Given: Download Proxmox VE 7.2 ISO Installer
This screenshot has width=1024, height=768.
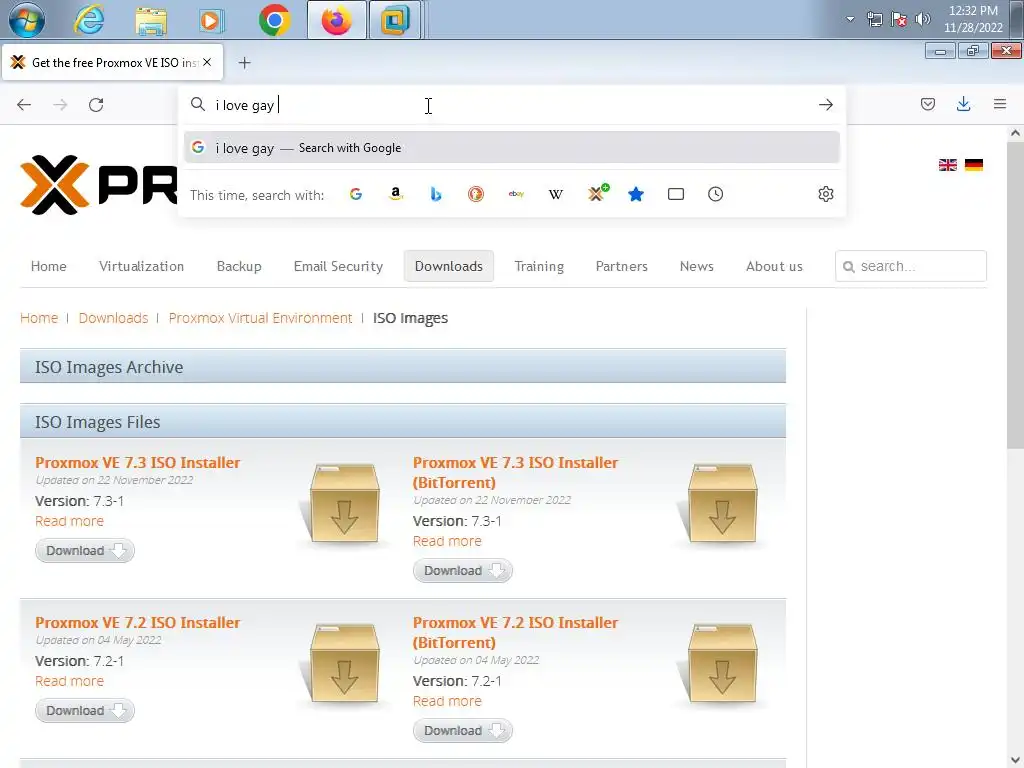Looking at the screenshot, I should tap(85, 711).
